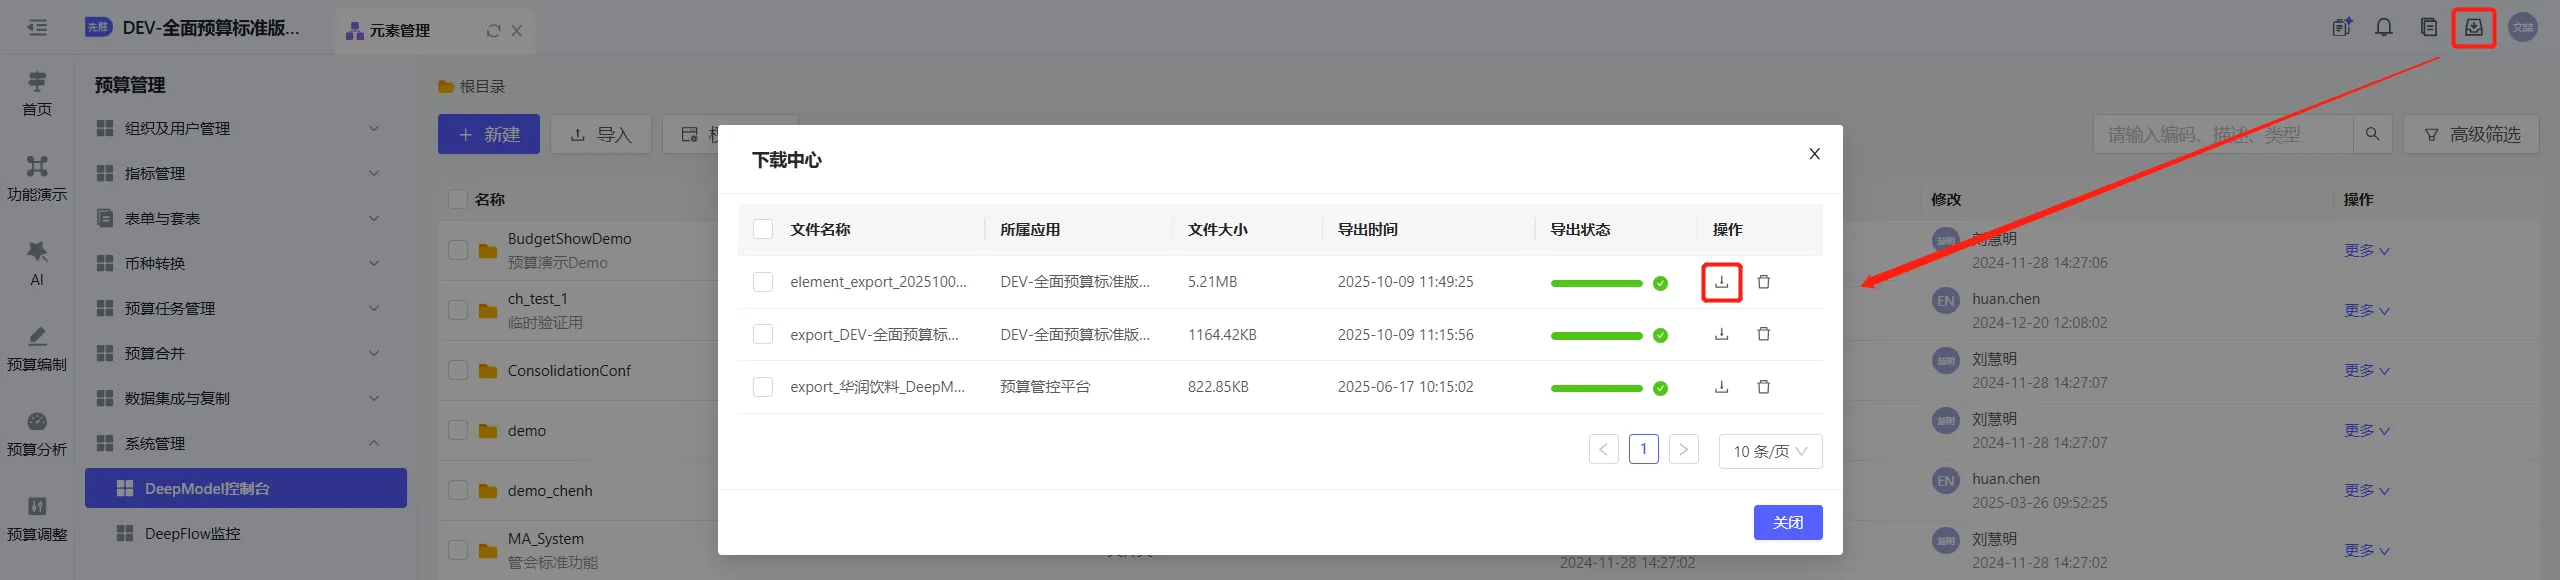Download the element_export file
Viewport: 2560px width, 580px height.
tap(1721, 282)
